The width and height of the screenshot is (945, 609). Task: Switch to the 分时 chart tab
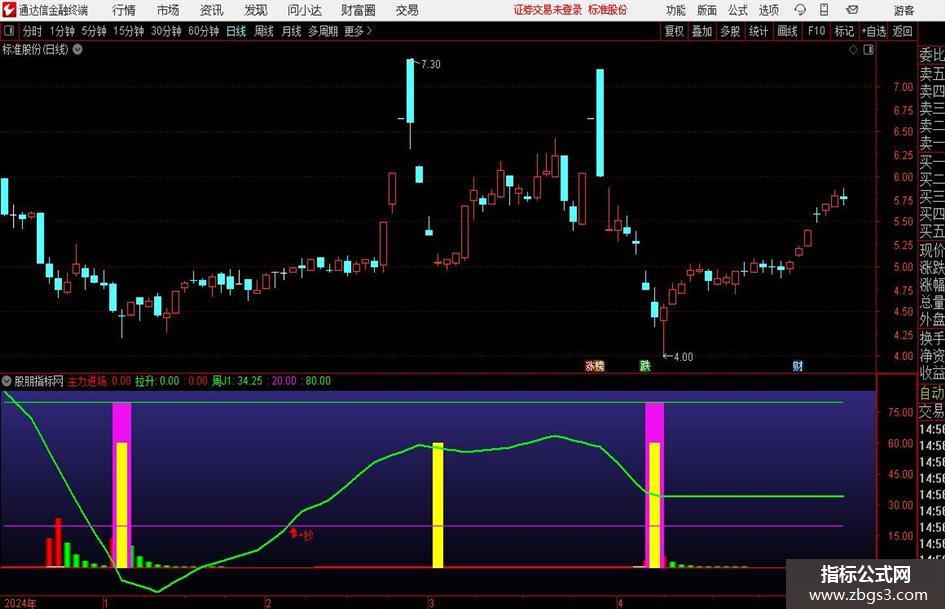[32, 31]
